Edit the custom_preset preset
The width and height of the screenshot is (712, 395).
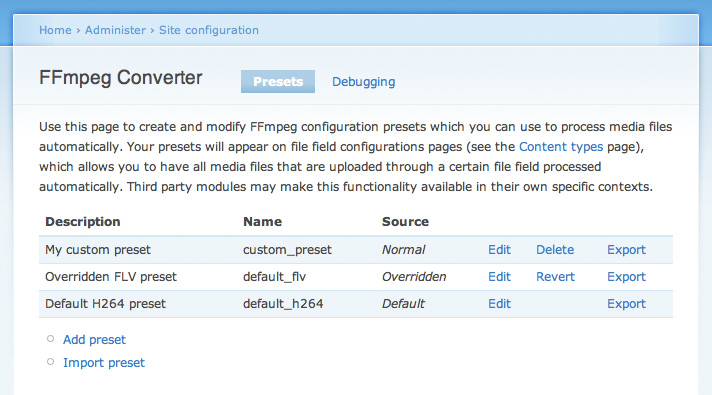coord(499,250)
